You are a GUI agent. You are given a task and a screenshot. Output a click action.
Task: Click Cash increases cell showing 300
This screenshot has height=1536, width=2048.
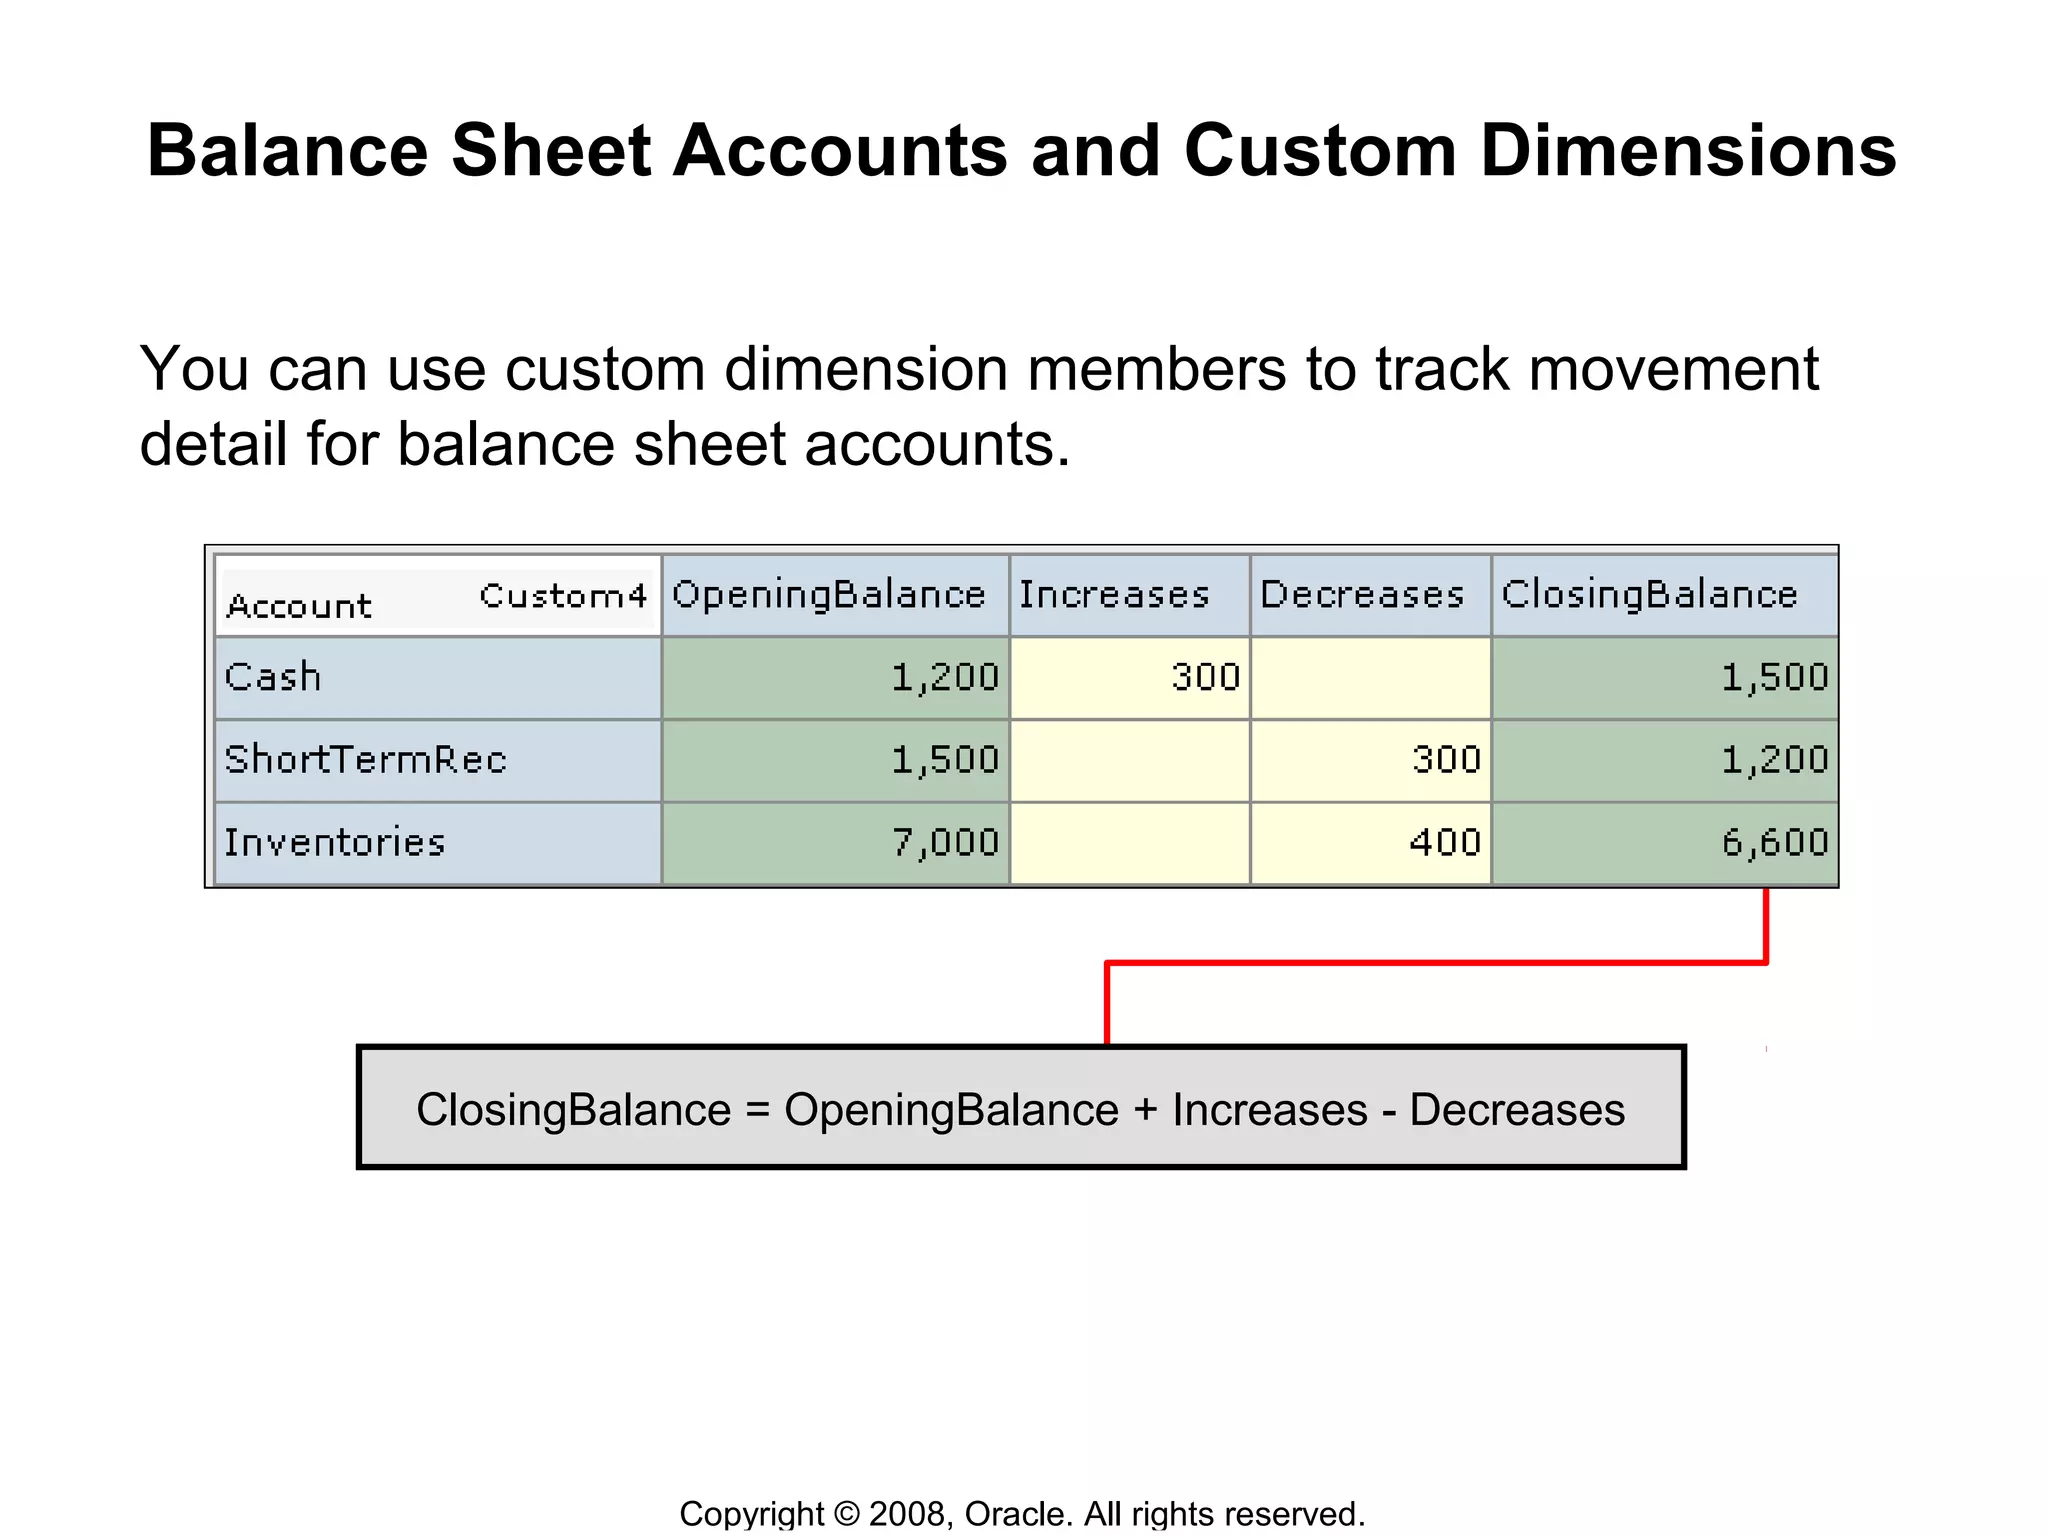(x=1130, y=678)
